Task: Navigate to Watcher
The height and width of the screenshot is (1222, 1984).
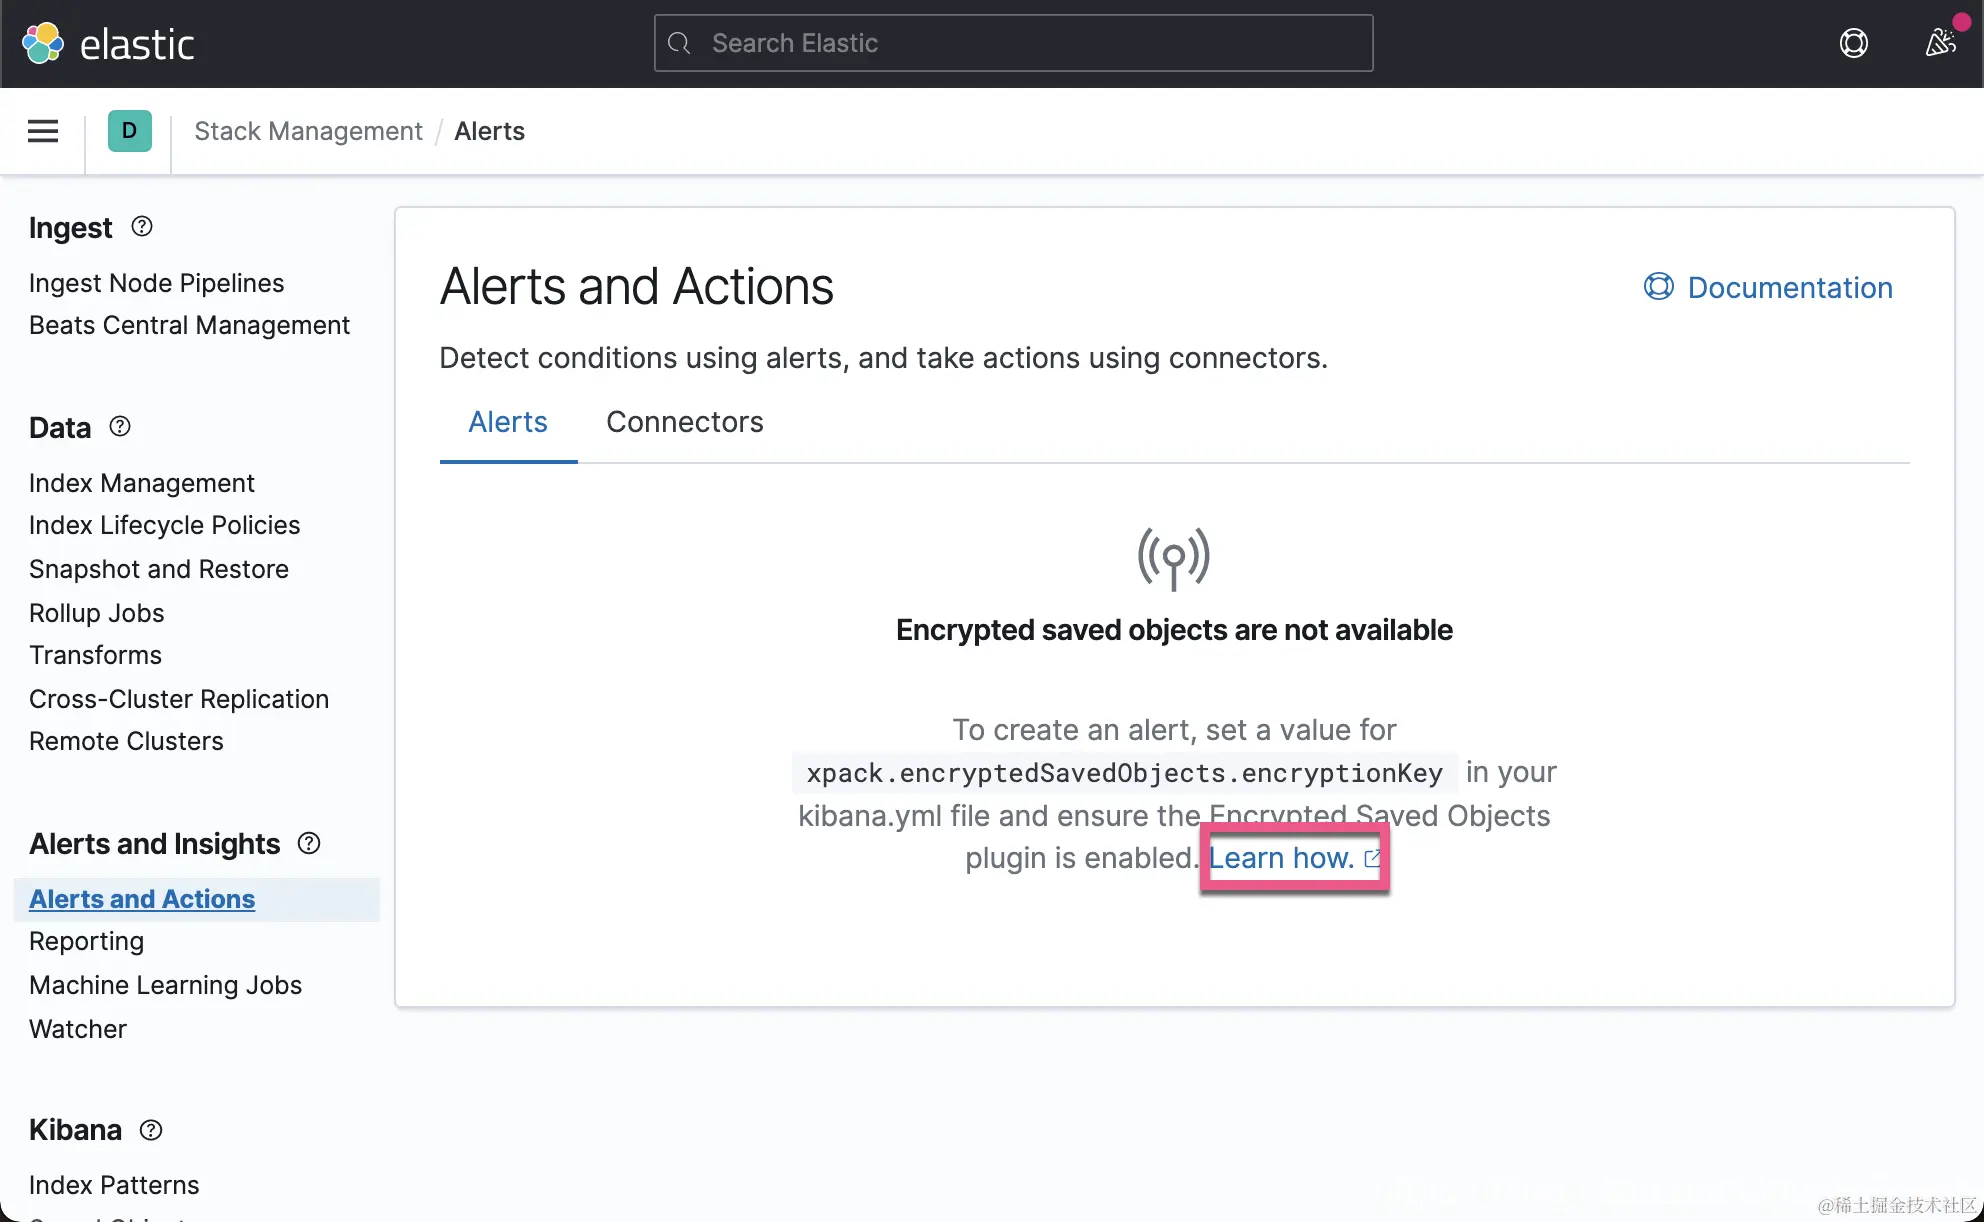Action: (x=77, y=1029)
